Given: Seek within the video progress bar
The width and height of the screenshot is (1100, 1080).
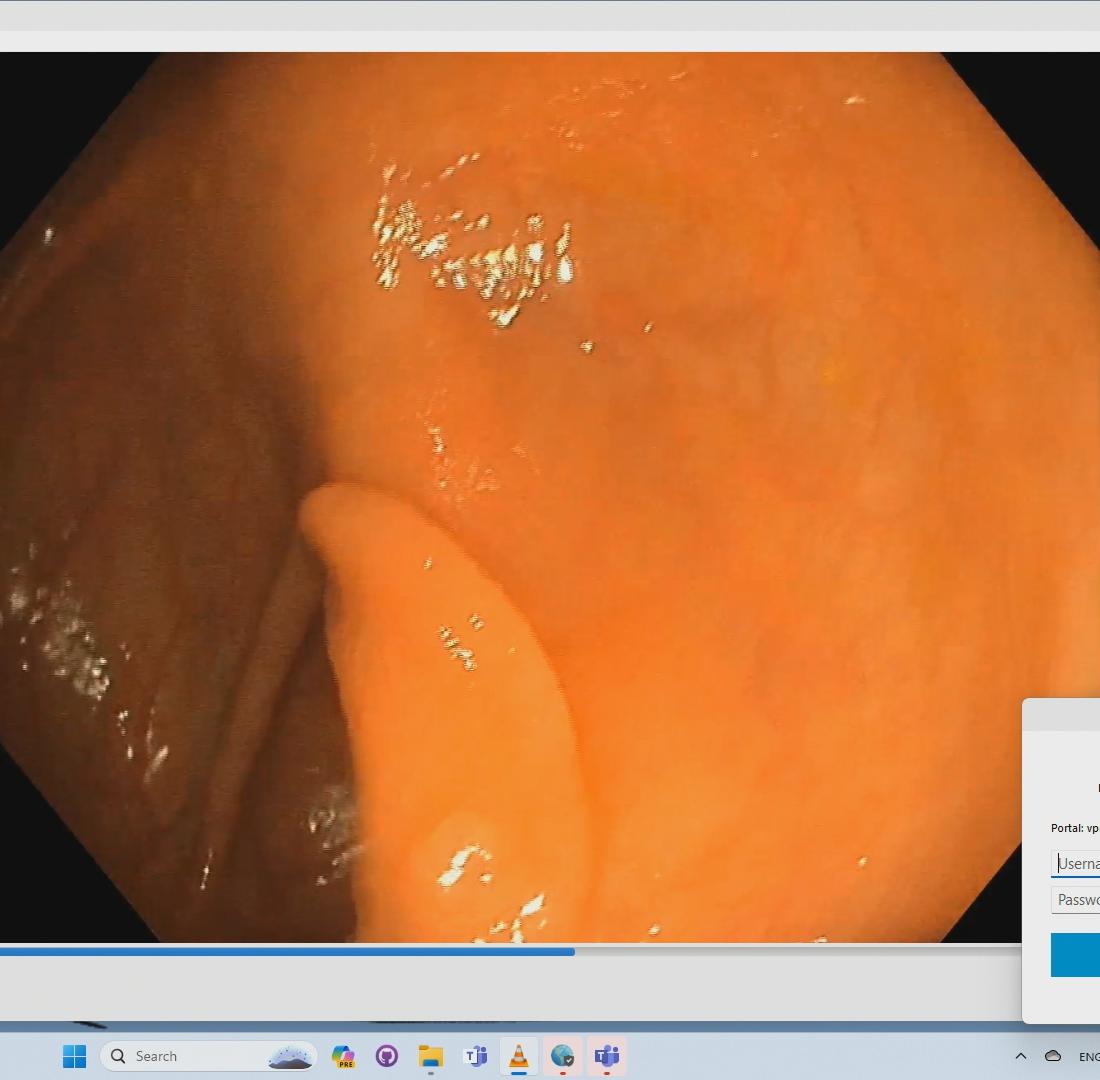Looking at the screenshot, I should (511, 952).
